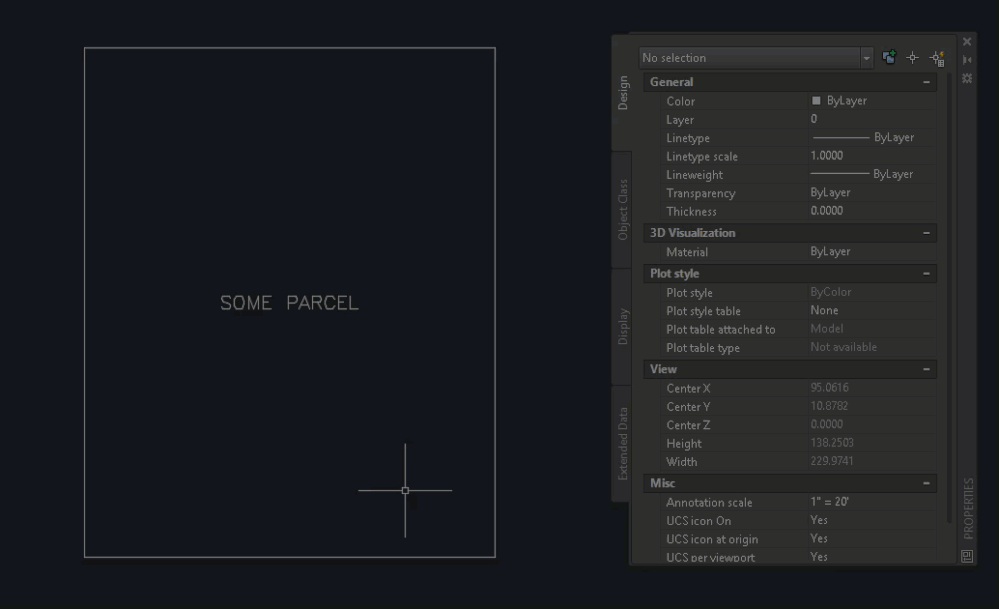Click the Plot table attached to label
Screen dimensions: 999x609
[x=721, y=330]
